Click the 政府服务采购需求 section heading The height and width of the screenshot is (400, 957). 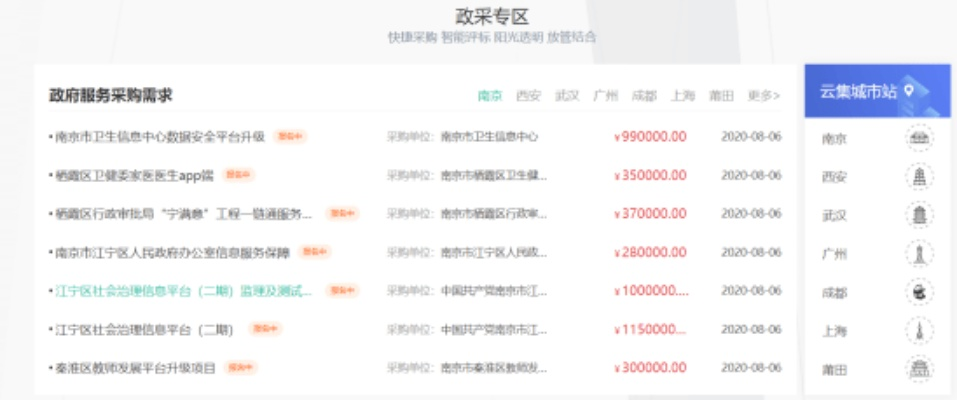110,95
